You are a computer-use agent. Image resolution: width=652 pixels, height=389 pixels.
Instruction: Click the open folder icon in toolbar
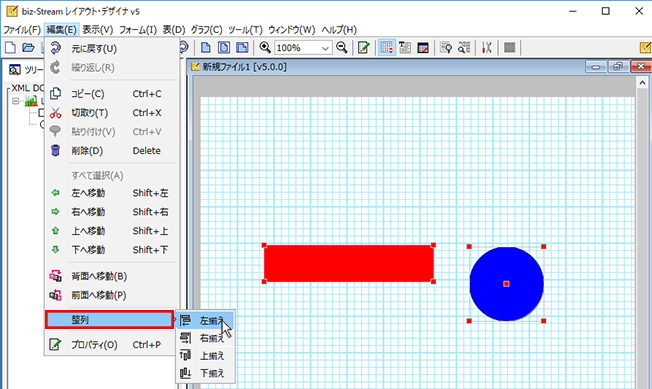pyautogui.click(x=28, y=47)
